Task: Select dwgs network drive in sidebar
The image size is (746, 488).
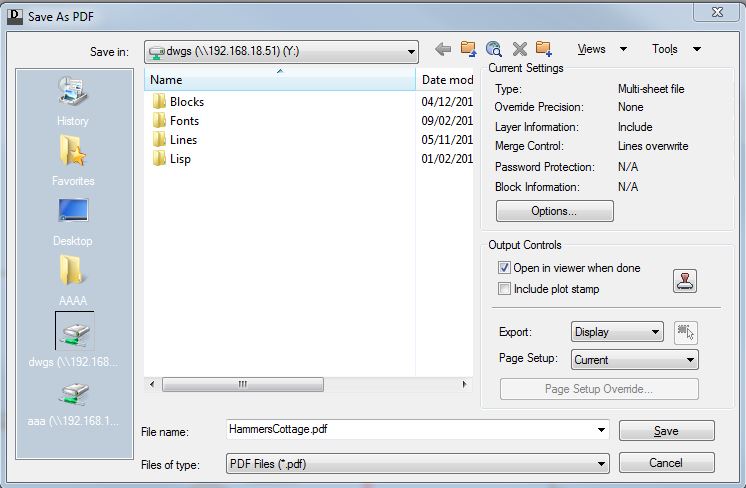Action: pyautogui.click(x=74, y=340)
